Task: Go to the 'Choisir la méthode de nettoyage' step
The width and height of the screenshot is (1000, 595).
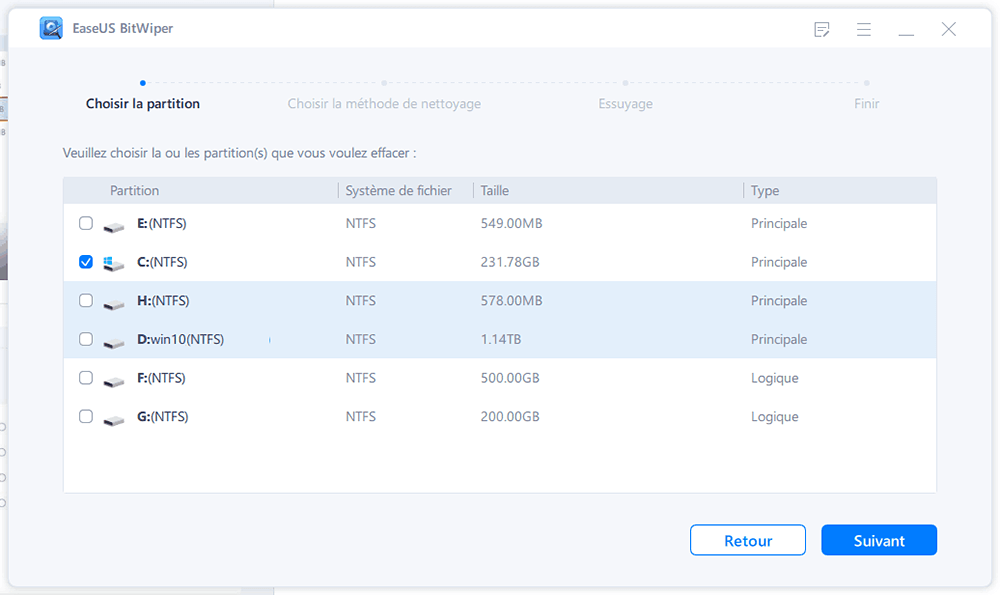Action: (x=384, y=104)
